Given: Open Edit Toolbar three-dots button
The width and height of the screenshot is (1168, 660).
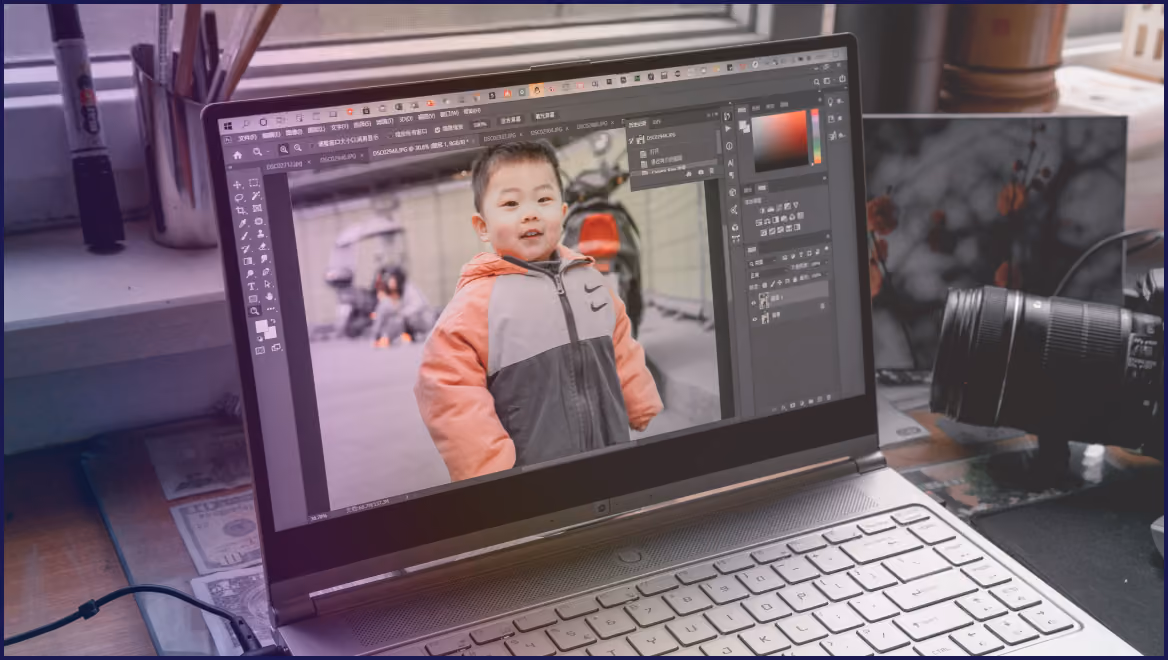Looking at the screenshot, I should [271, 308].
